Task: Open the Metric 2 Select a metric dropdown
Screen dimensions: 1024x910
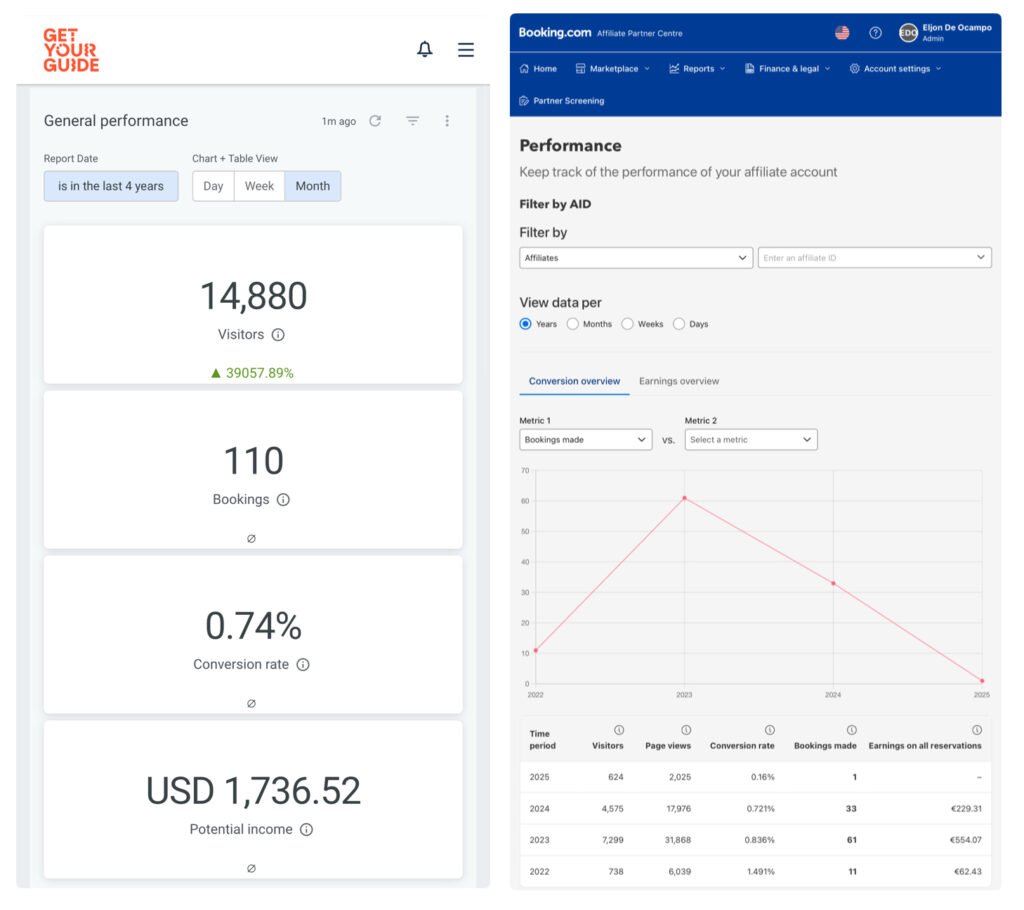Action: pyautogui.click(x=751, y=440)
